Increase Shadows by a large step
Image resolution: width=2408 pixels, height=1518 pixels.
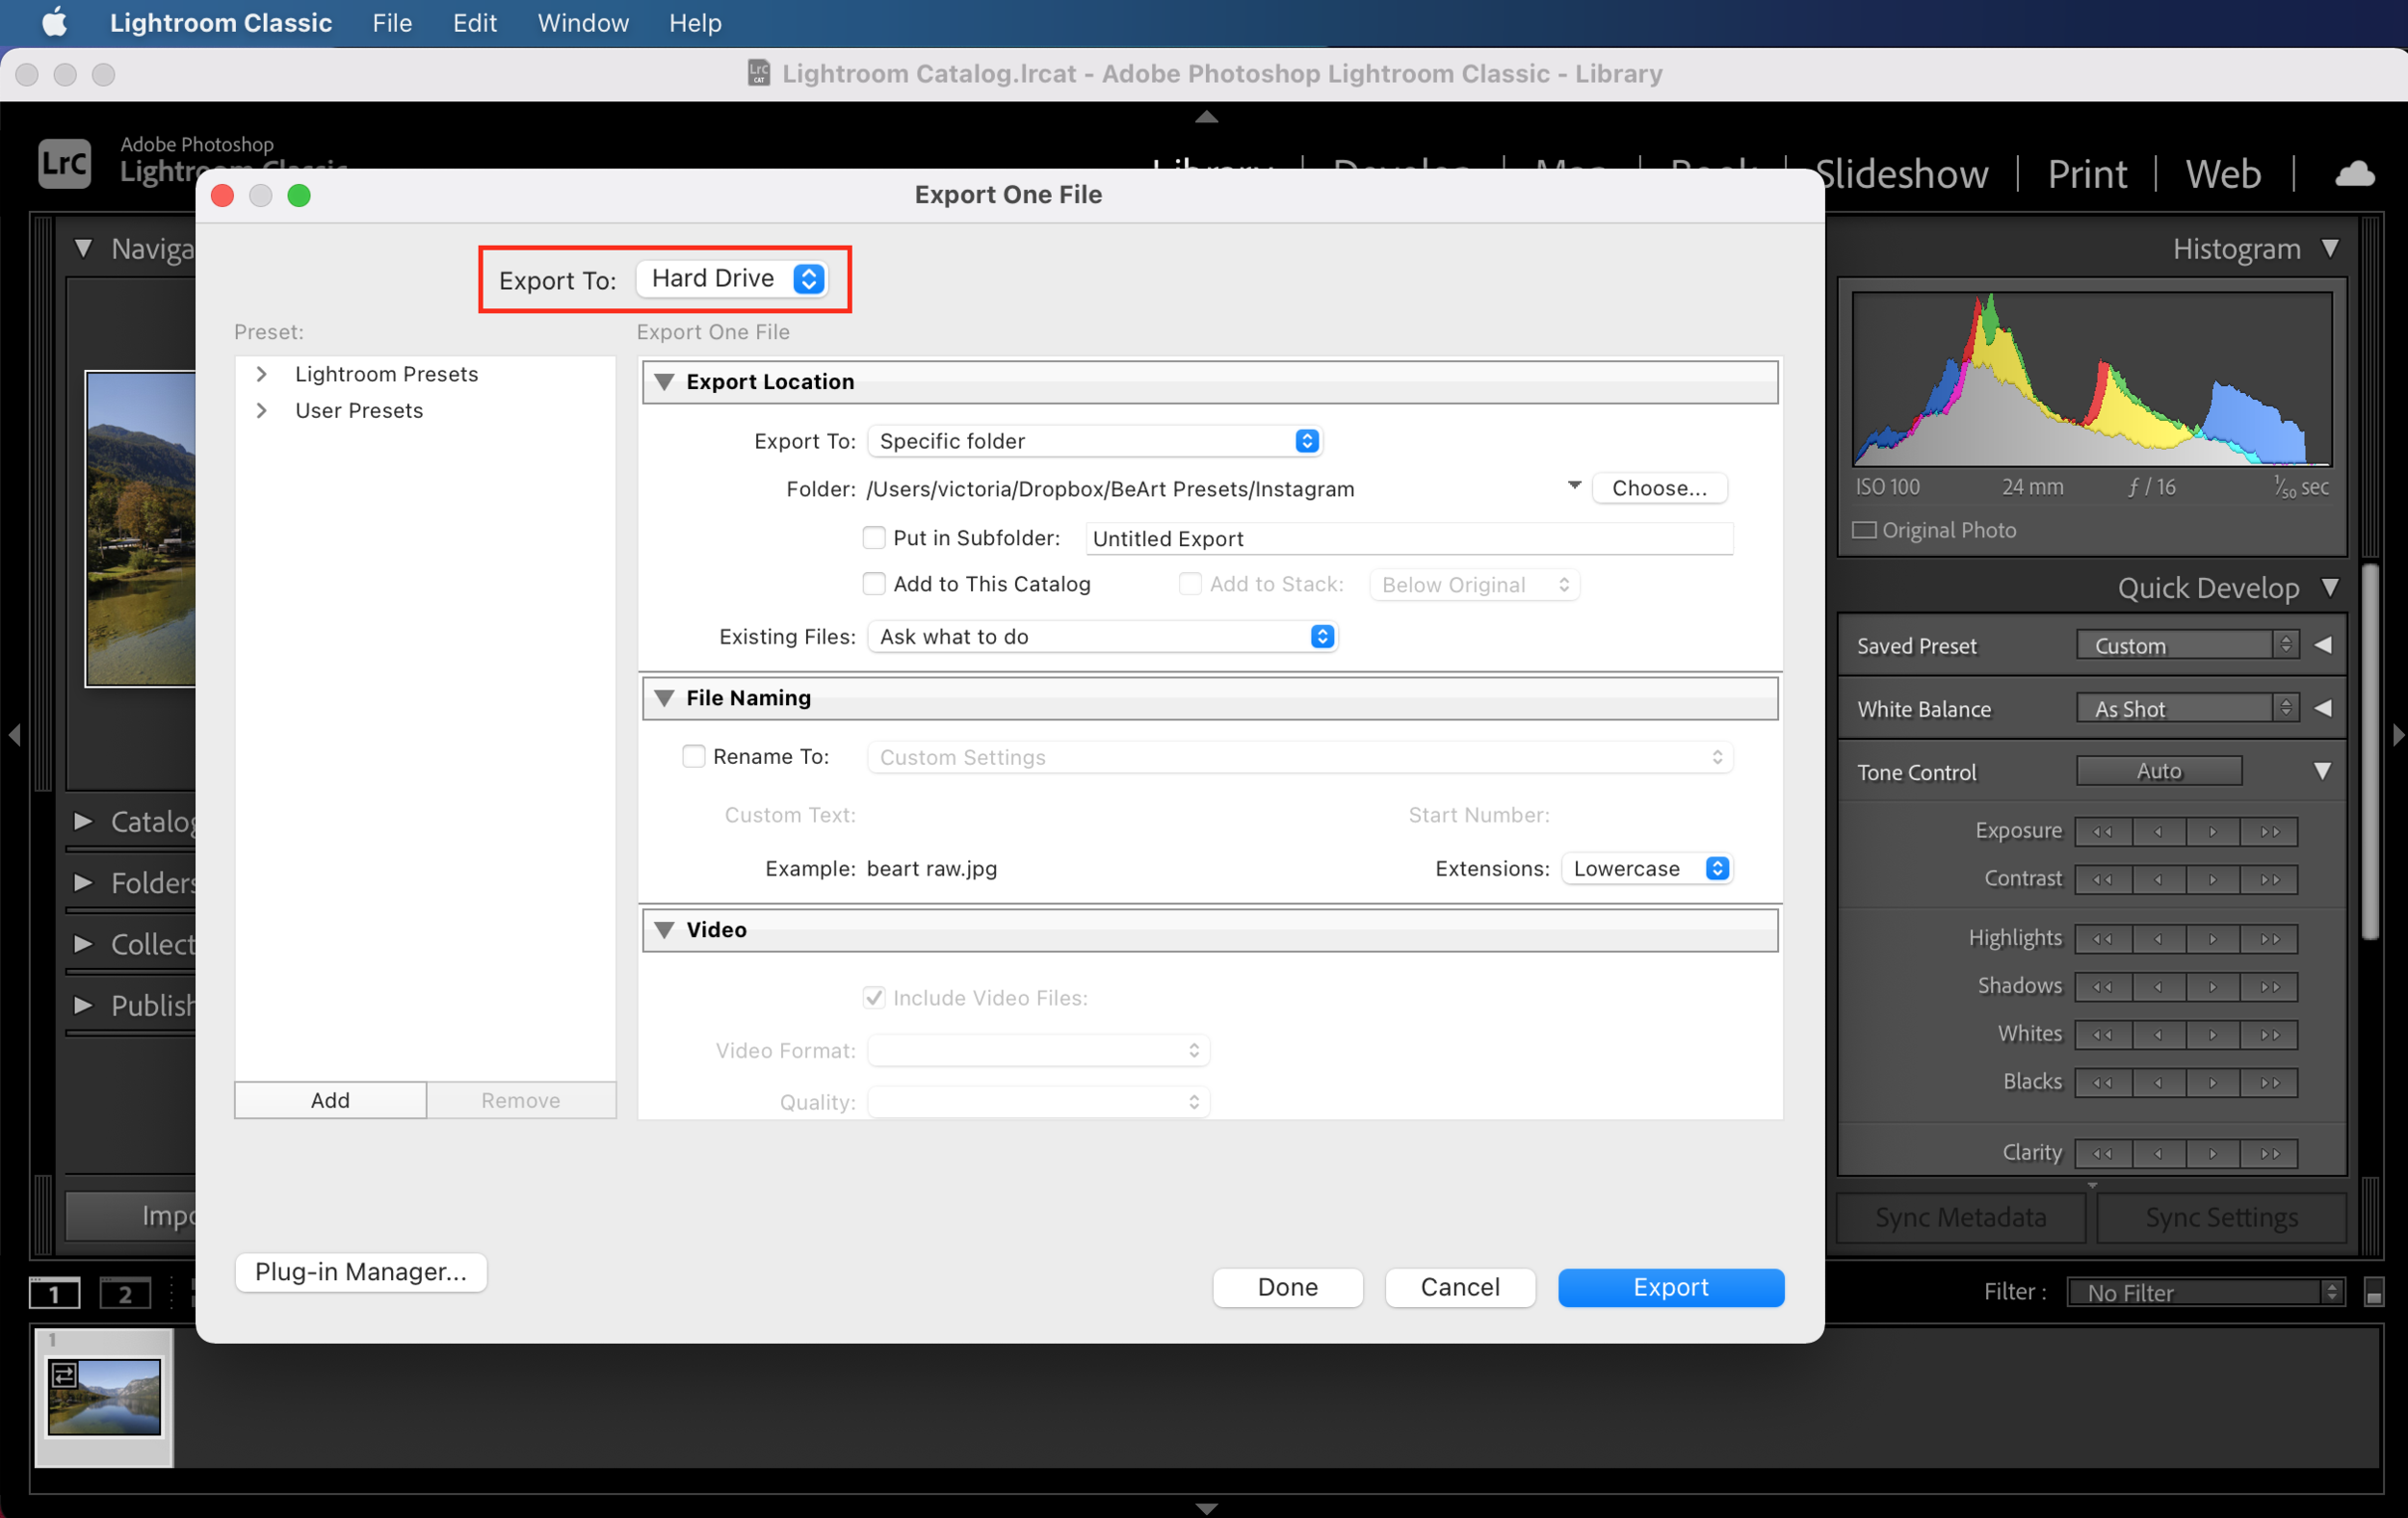[x=2270, y=986]
